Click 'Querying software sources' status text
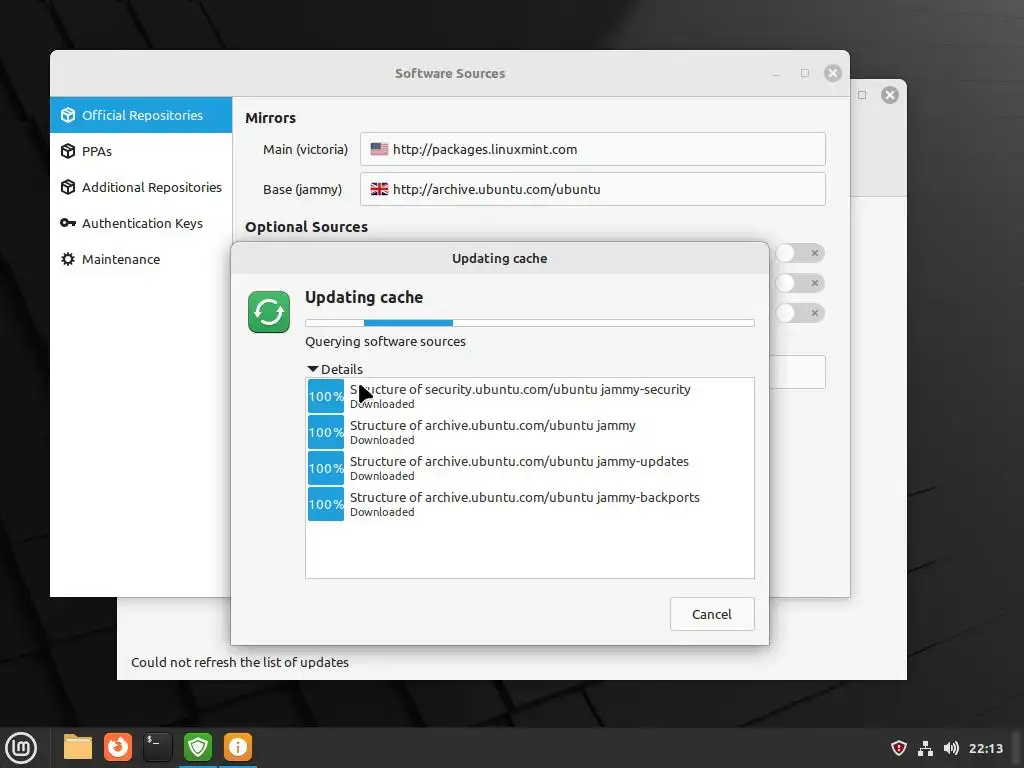 coord(385,342)
